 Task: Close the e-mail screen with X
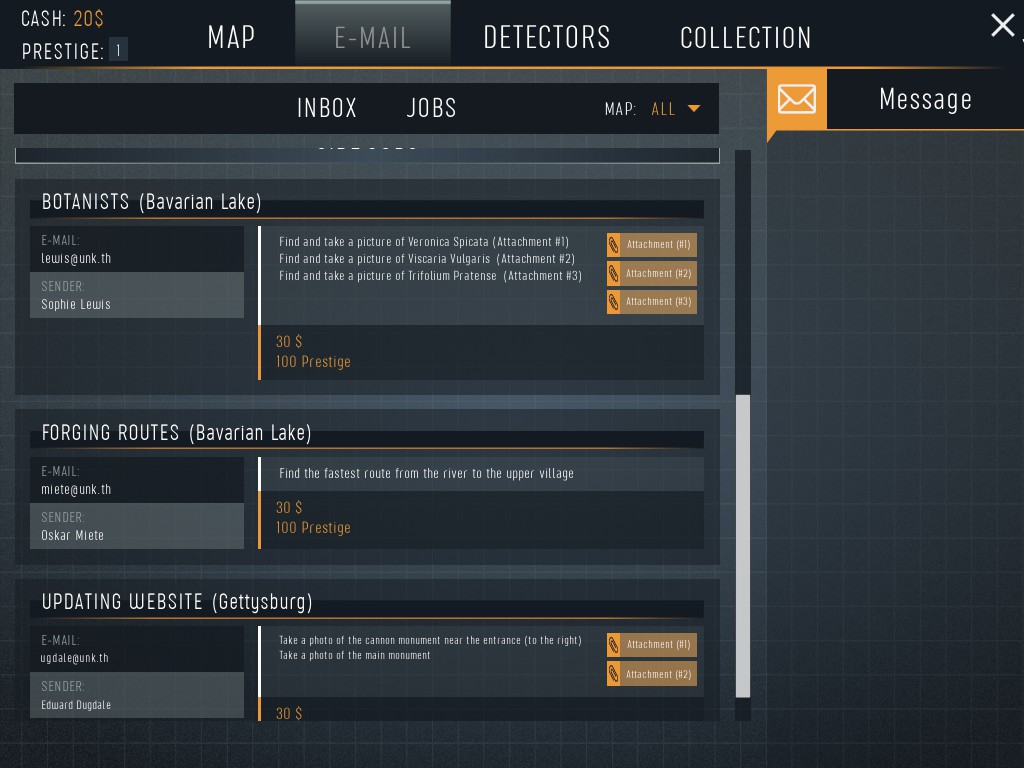click(1002, 26)
